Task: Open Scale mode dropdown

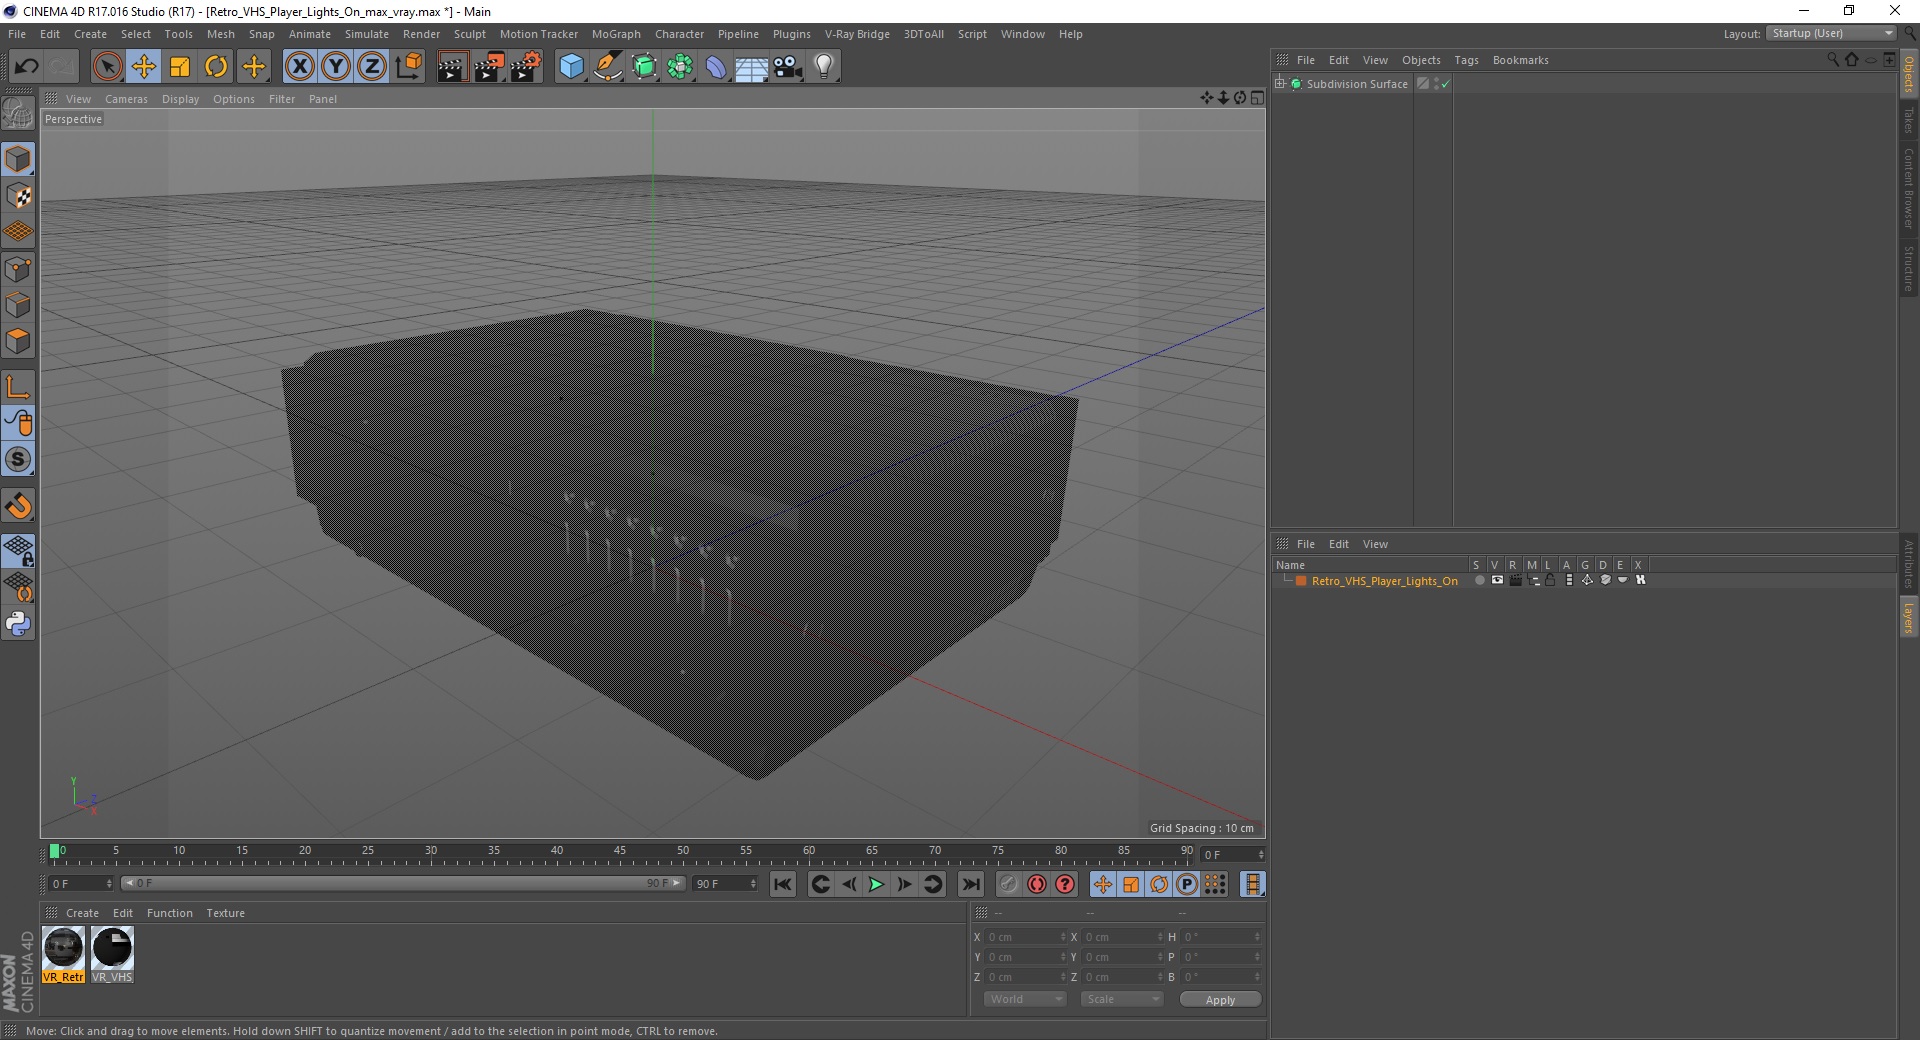Action: tap(1122, 999)
